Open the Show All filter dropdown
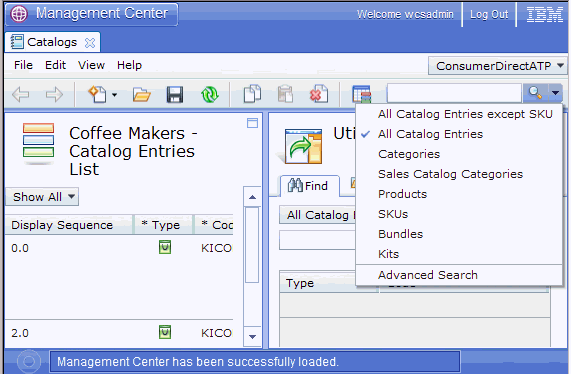Image resolution: width=571 pixels, height=374 pixels. tap(42, 197)
